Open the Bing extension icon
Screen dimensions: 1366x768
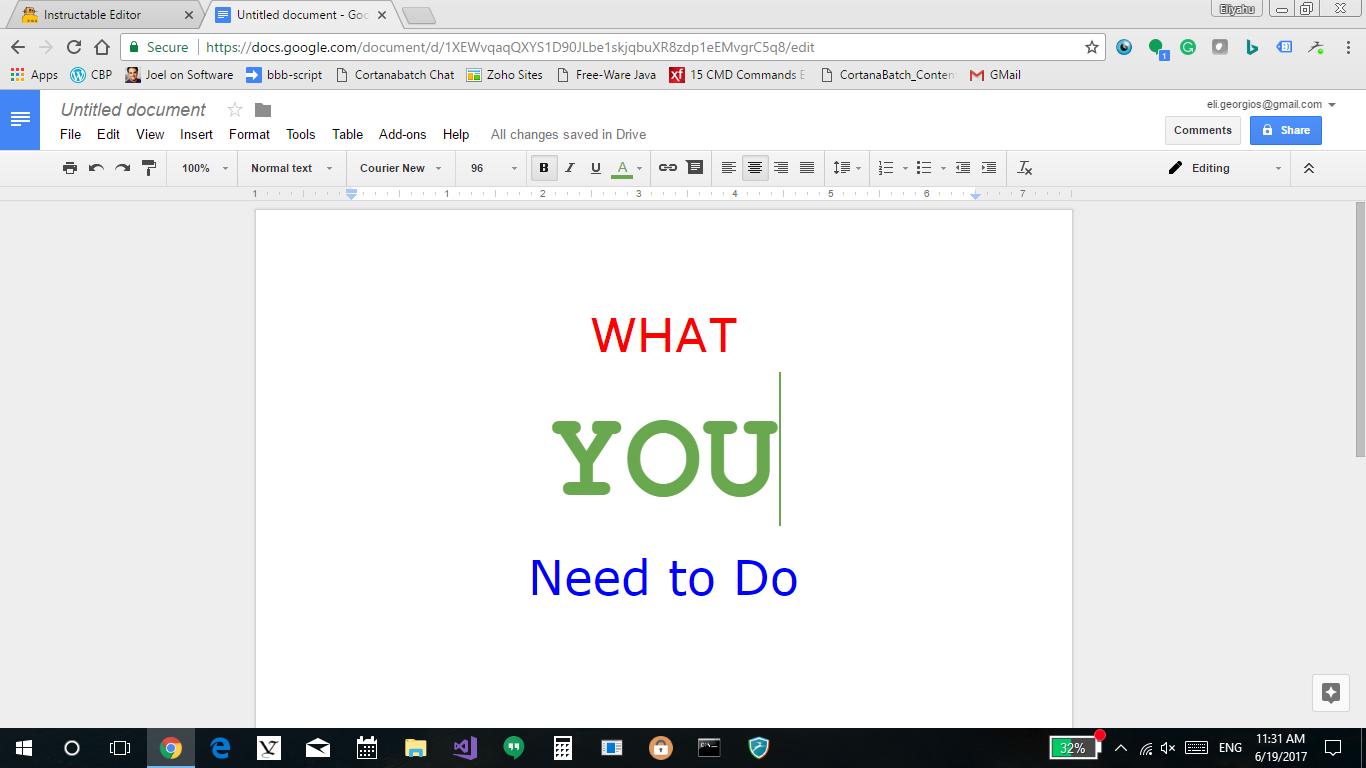point(1252,47)
